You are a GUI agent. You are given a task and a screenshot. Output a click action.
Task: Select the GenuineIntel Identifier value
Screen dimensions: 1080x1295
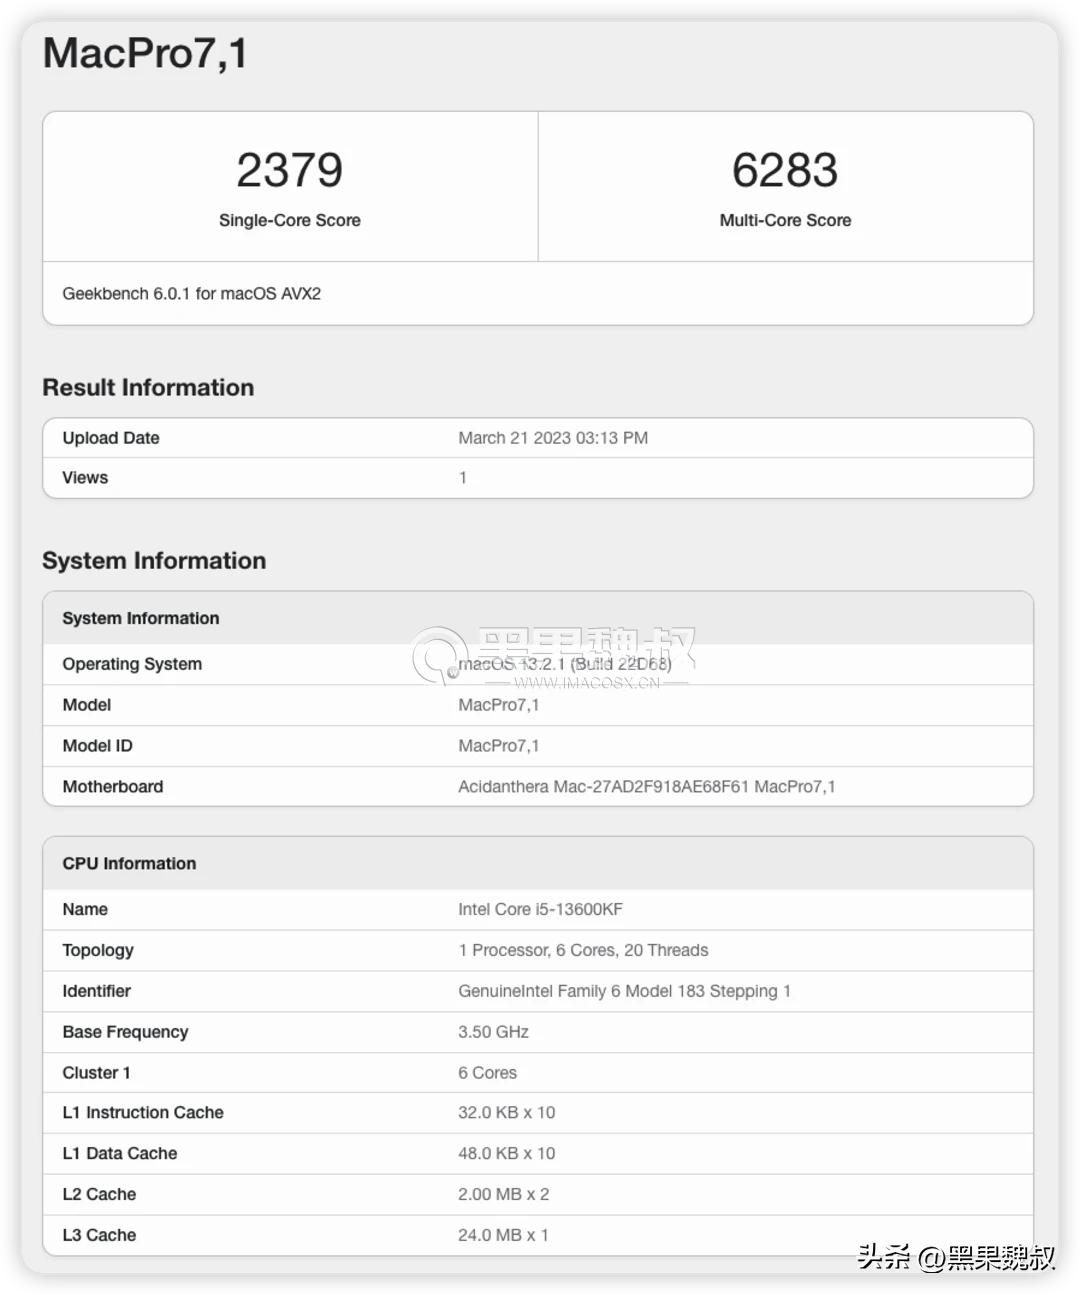(x=624, y=990)
